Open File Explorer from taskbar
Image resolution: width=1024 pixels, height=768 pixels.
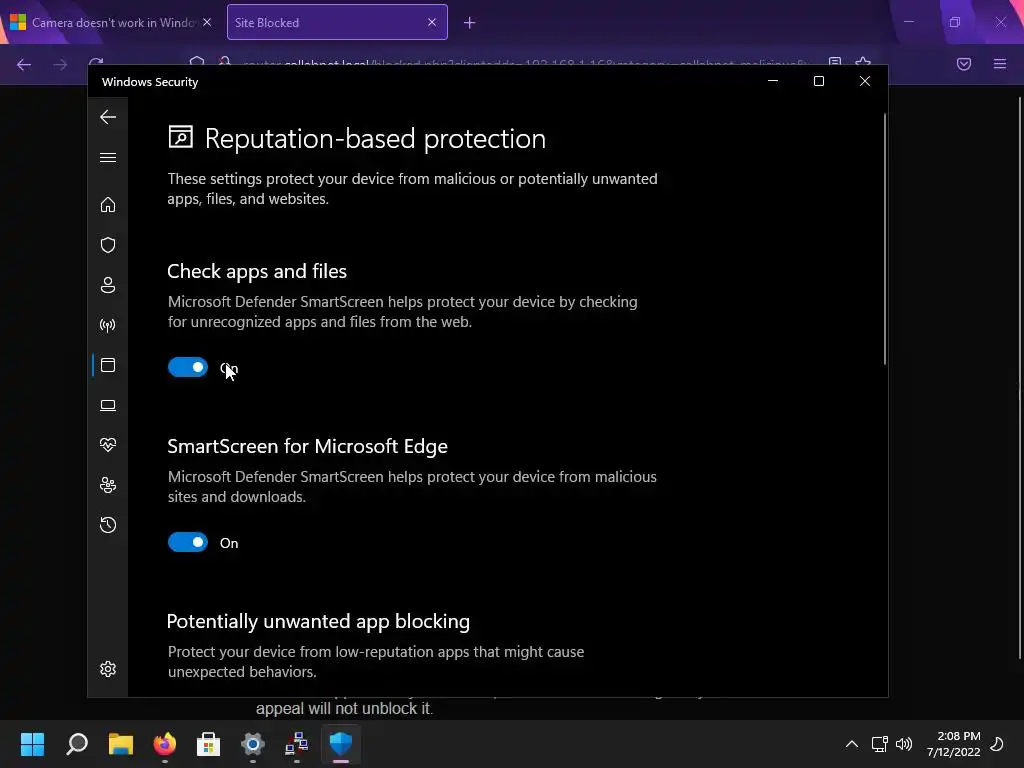pyautogui.click(x=121, y=744)
